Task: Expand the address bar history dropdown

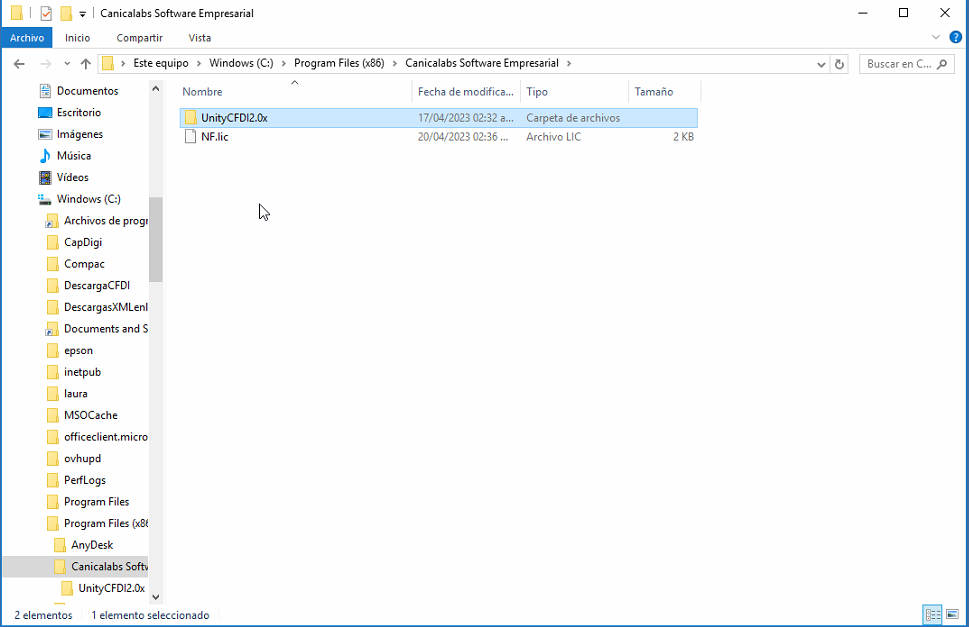Action: [x=821, y=64]
